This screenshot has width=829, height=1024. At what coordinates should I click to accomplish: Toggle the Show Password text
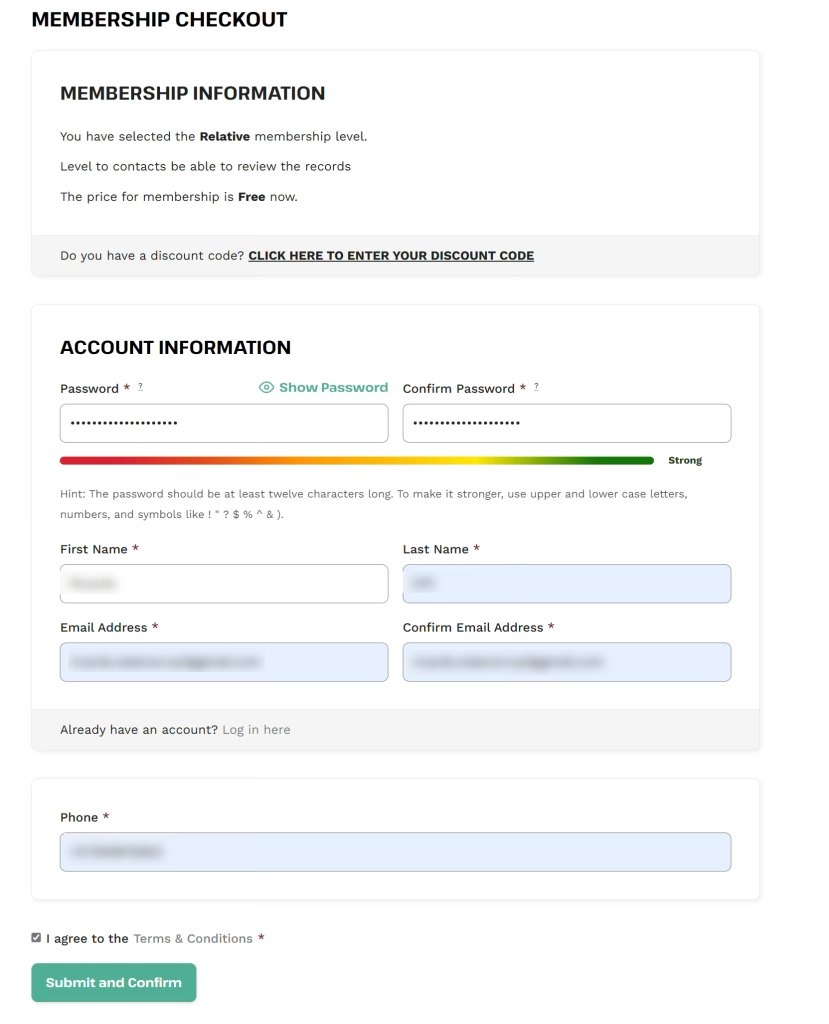click(333, 388)
